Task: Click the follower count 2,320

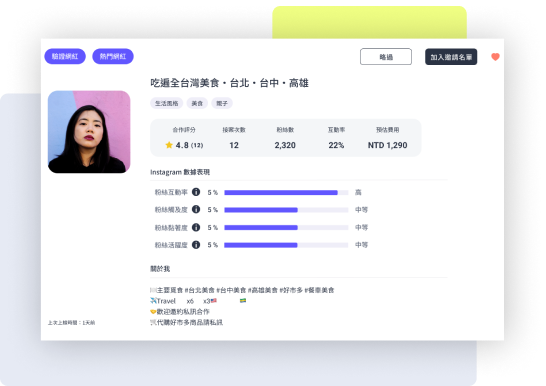Action: point(285,145)
